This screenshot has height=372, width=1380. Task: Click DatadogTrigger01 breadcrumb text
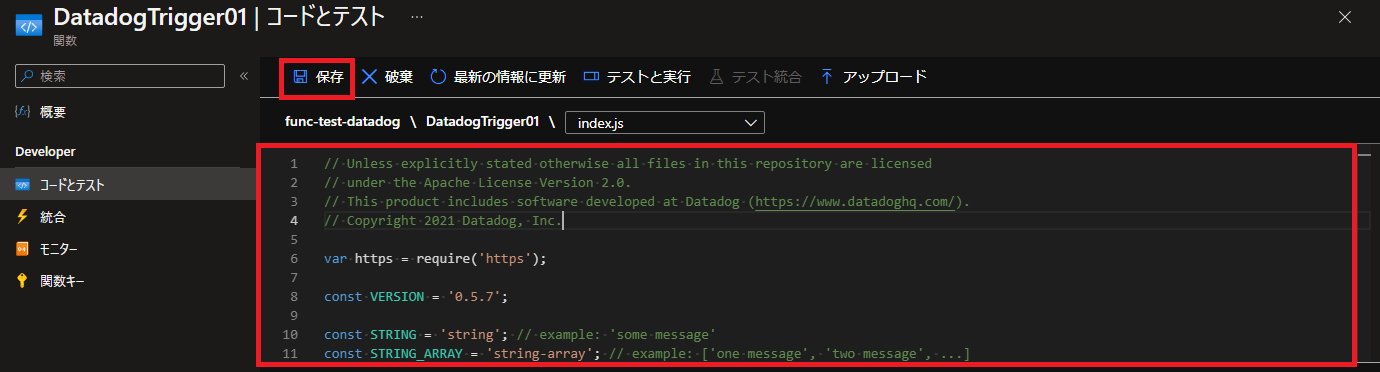coord(483,122)
